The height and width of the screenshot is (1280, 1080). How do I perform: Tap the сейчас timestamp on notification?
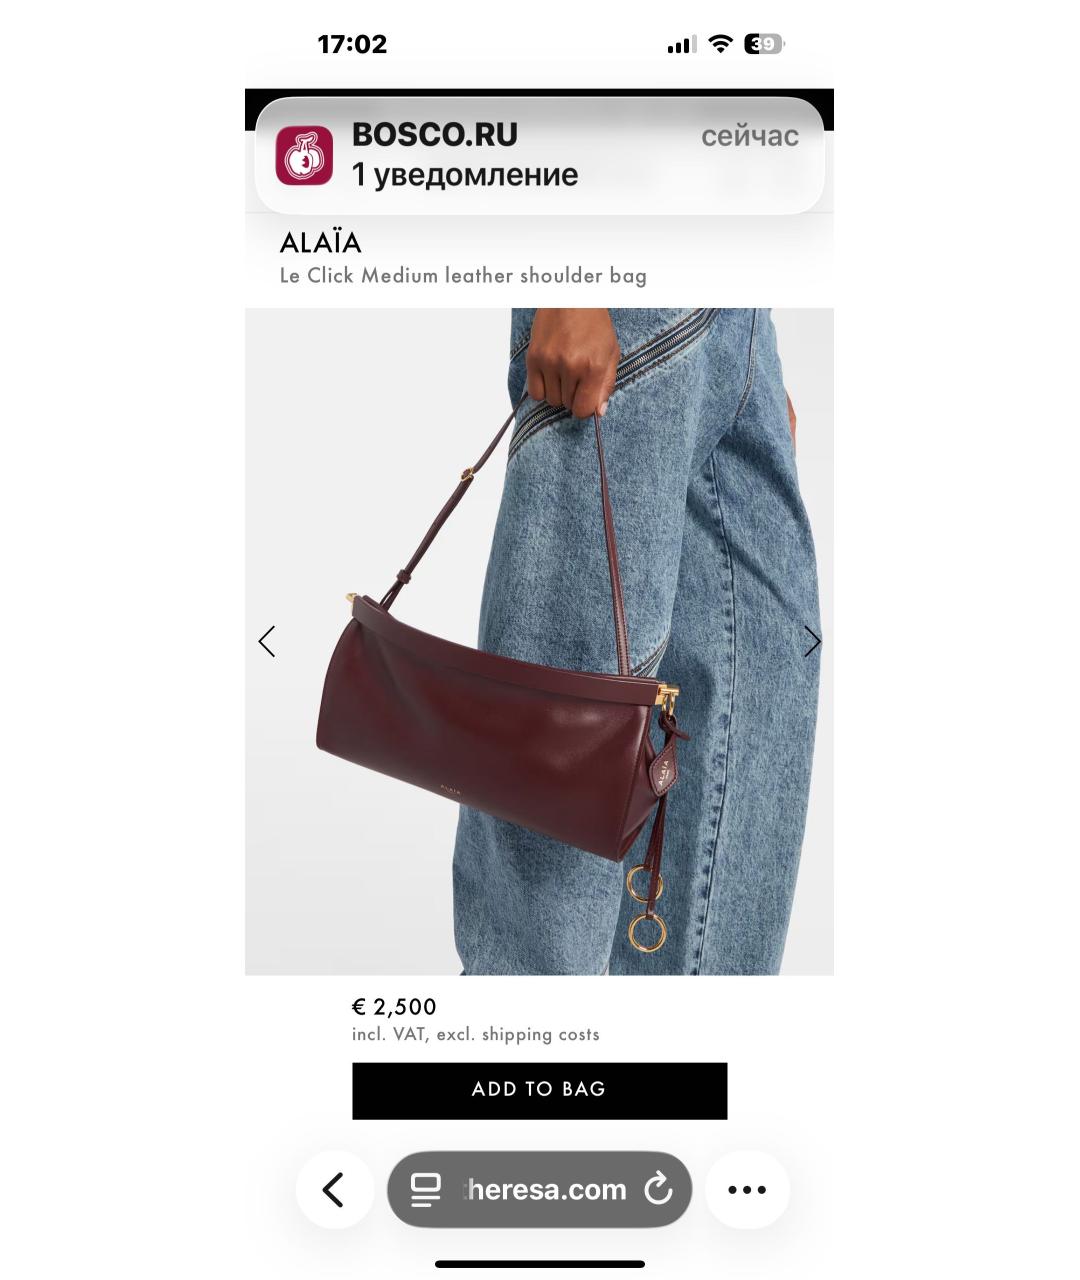coord(750,136)
